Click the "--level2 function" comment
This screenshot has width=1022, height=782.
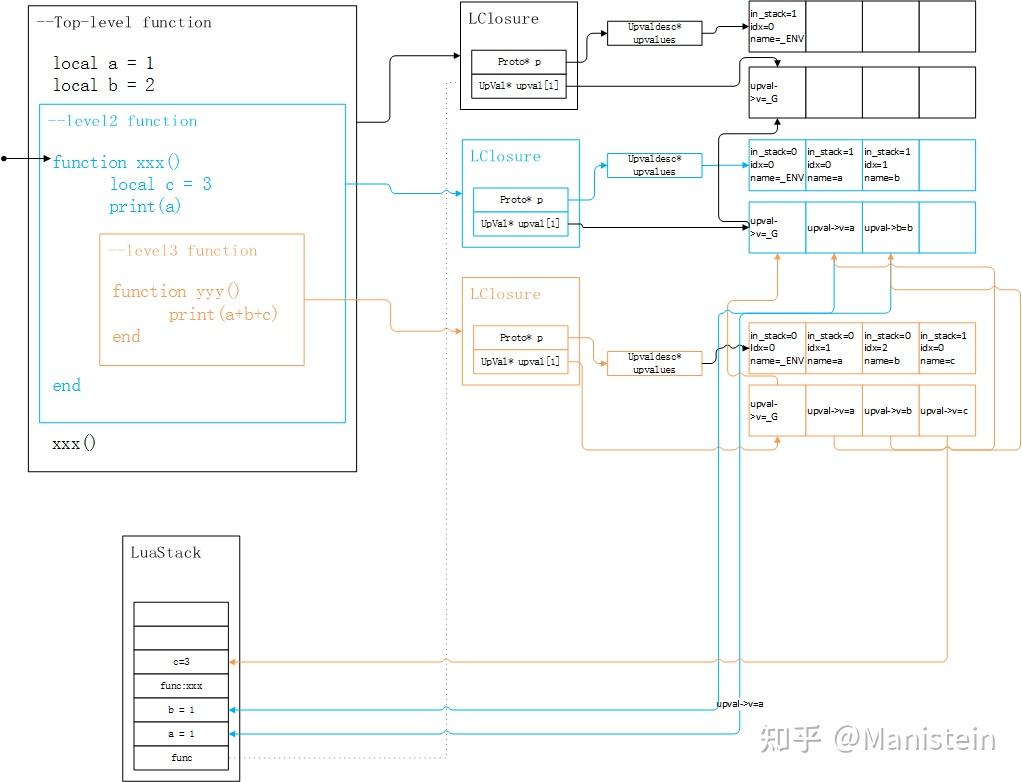point(122,121)
